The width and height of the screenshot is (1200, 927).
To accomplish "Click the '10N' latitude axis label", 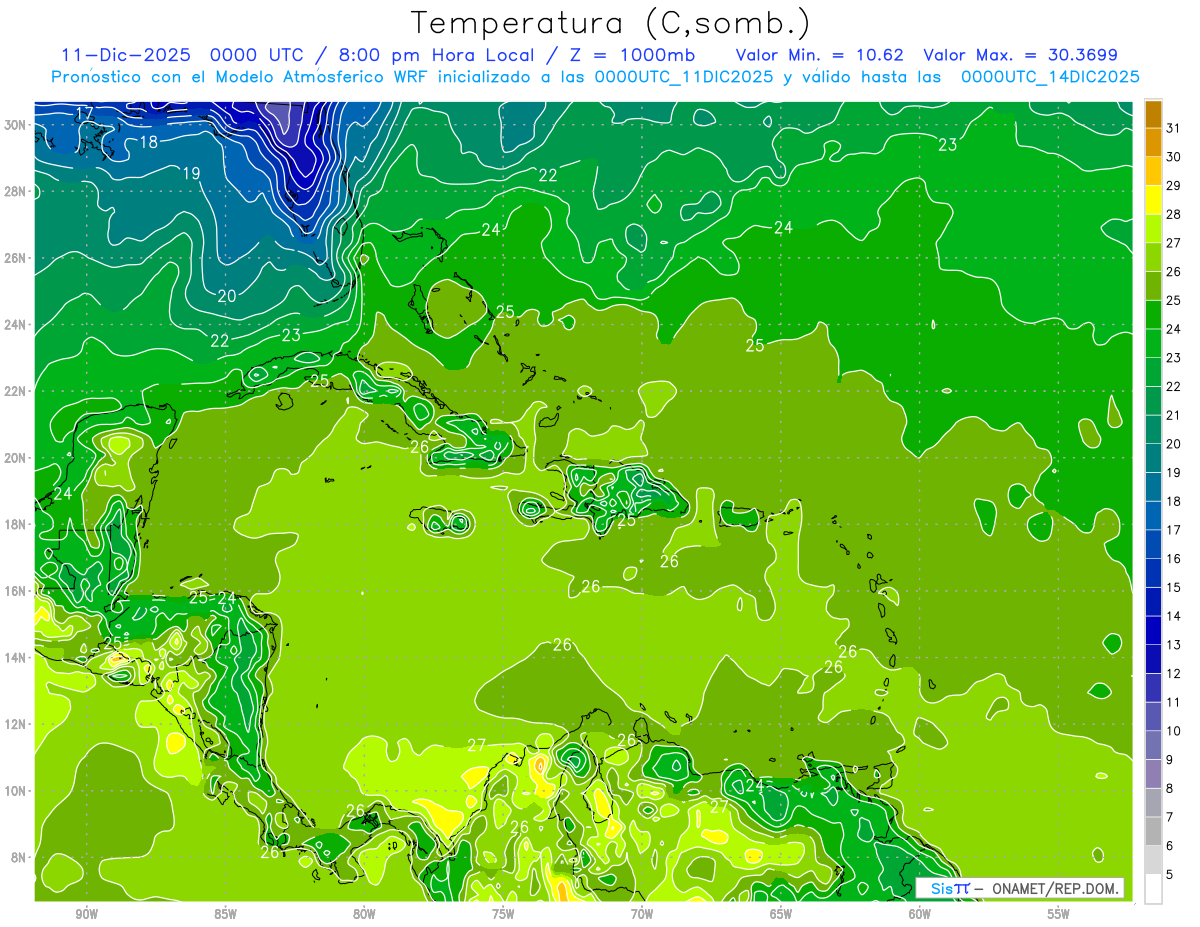I will pos(14,791).
